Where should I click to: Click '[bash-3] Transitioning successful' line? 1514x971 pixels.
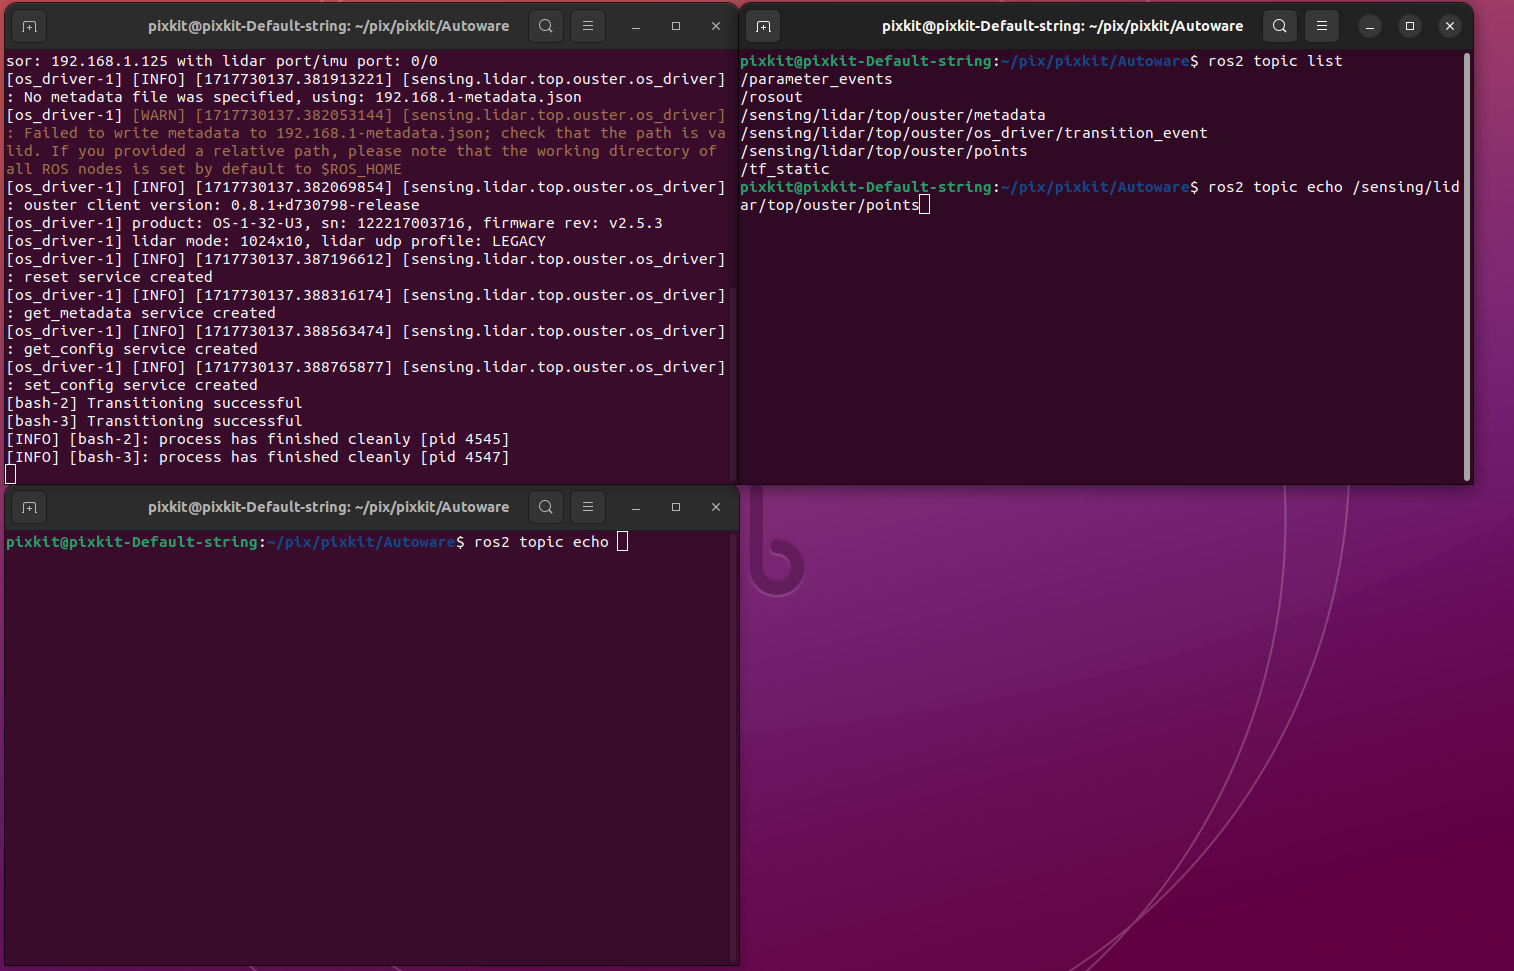[154, 421]
